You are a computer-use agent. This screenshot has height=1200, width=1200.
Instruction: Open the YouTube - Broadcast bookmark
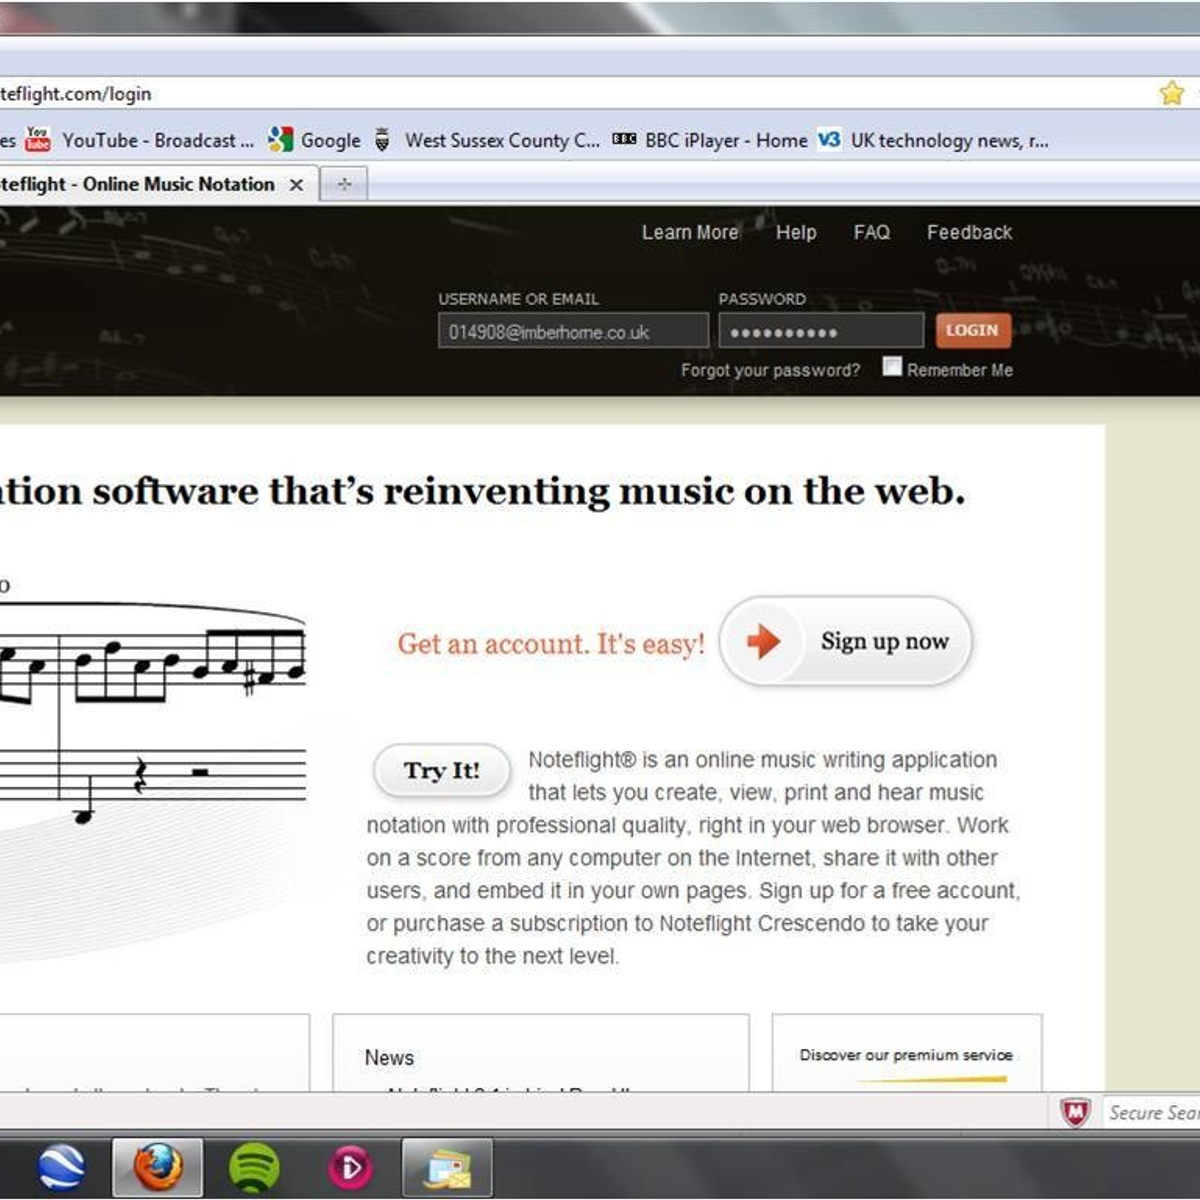click(x=141, y=140)
